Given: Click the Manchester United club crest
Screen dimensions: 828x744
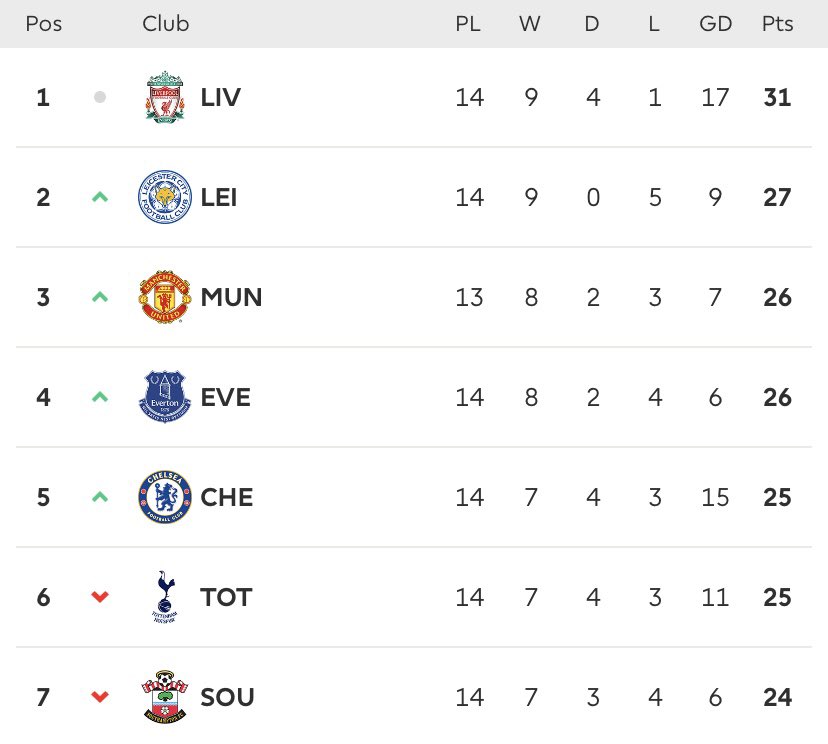Looking at the screenshot, I should (x=165, y=297).
